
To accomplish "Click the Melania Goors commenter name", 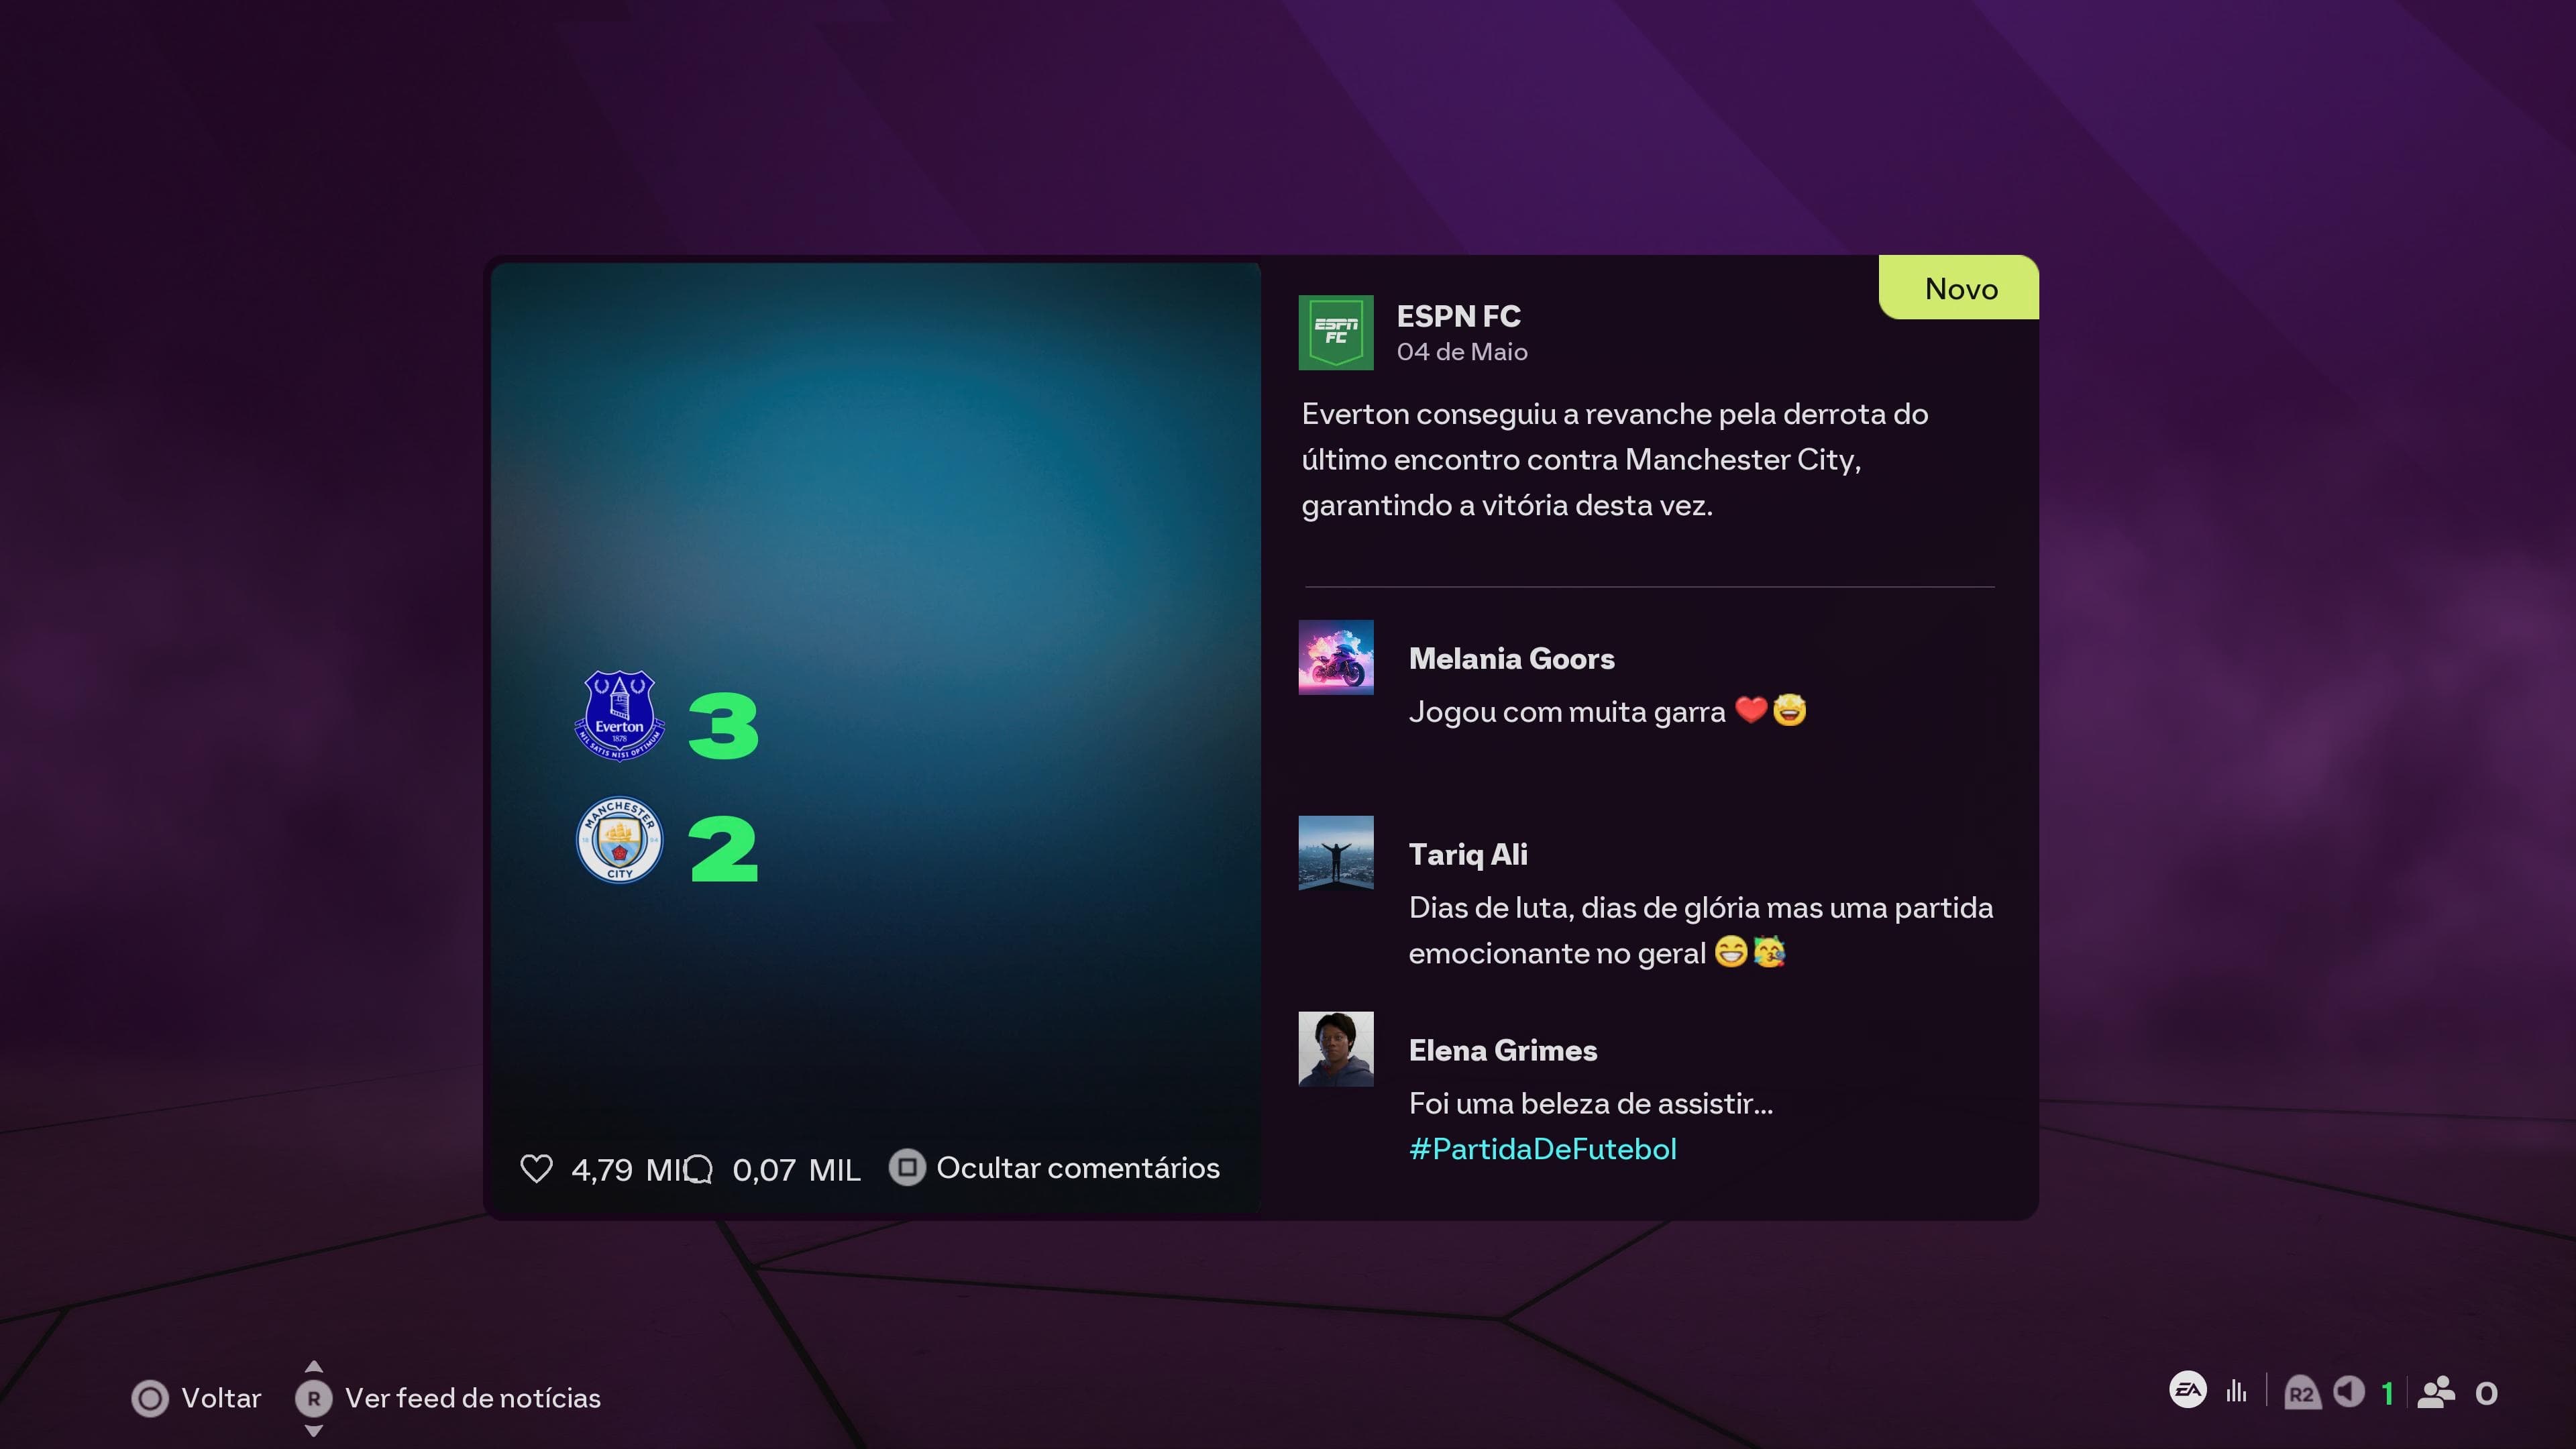I will (1511, 658).
